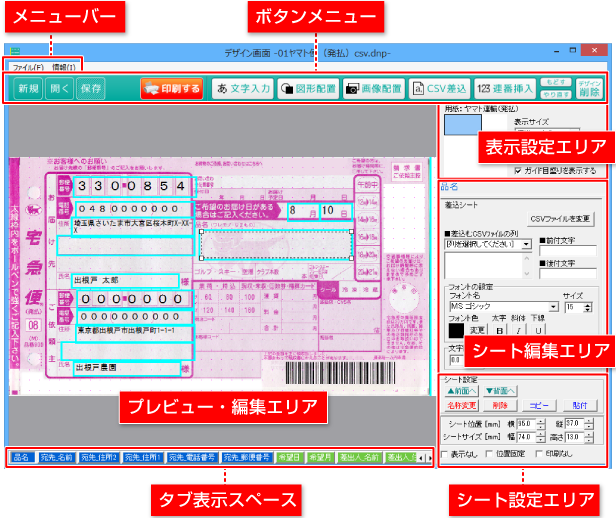Screen dimensions: 616x518
Task: Click the やり直す redo button
Action: point(556,95)
